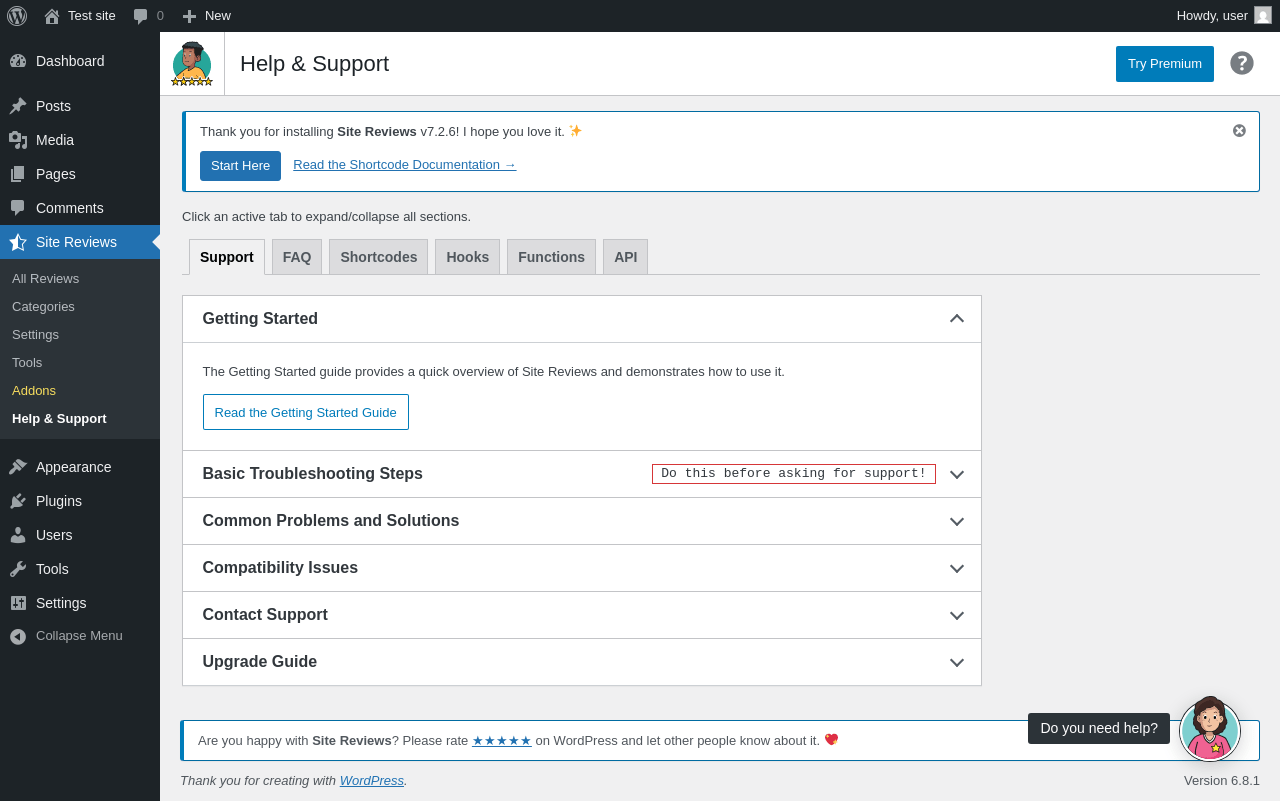Expand Common Problems and Solutions

tap(956, 521)
